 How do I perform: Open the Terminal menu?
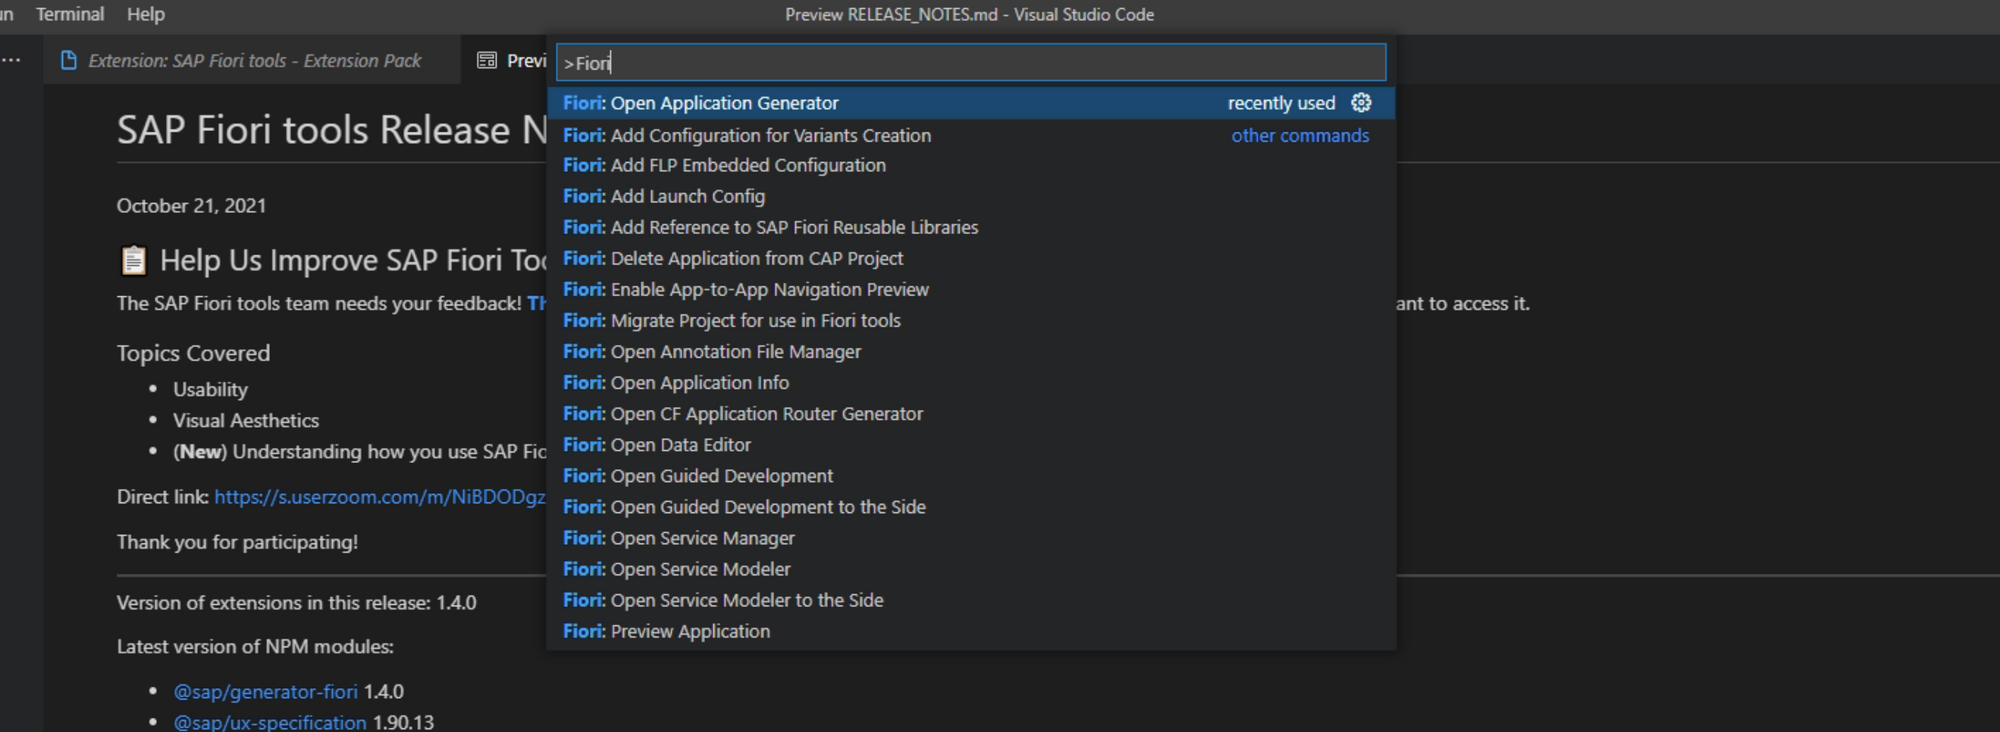[70, 14]
